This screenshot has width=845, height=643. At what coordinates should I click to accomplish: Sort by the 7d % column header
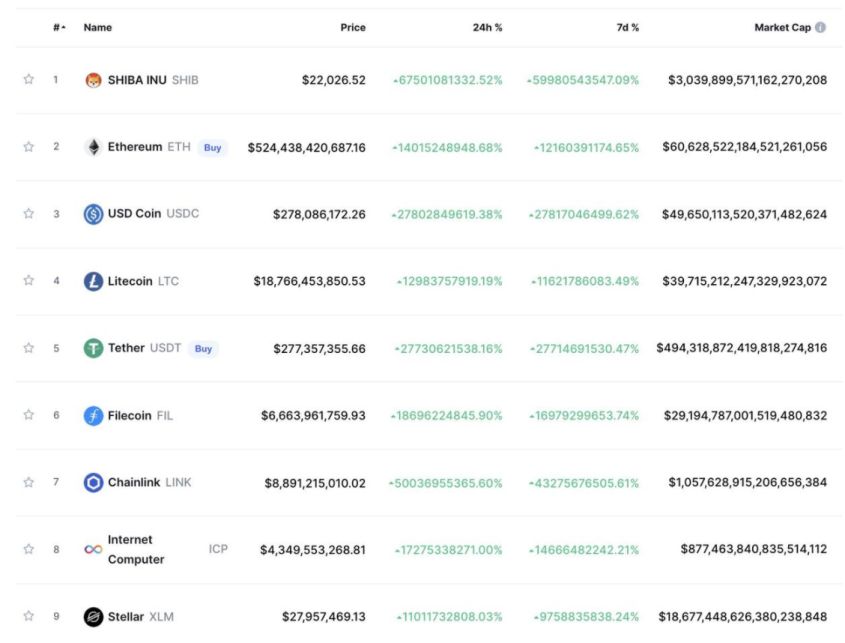point(627,28)
